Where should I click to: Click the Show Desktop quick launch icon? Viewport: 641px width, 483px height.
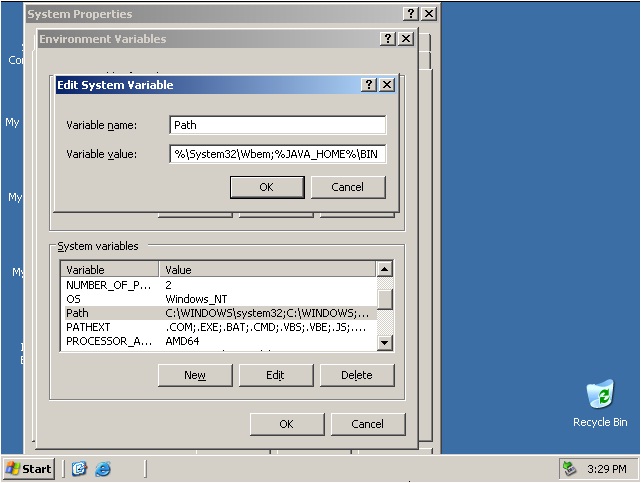pos(80,468)
